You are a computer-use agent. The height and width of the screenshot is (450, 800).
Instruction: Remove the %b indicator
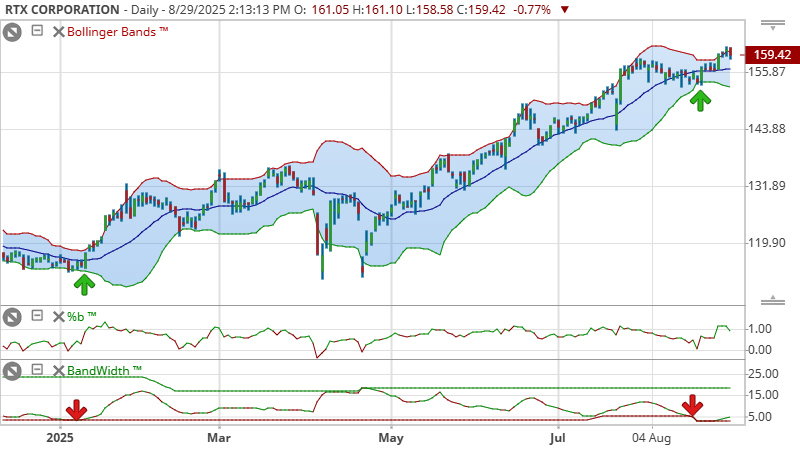coord(58,317)
